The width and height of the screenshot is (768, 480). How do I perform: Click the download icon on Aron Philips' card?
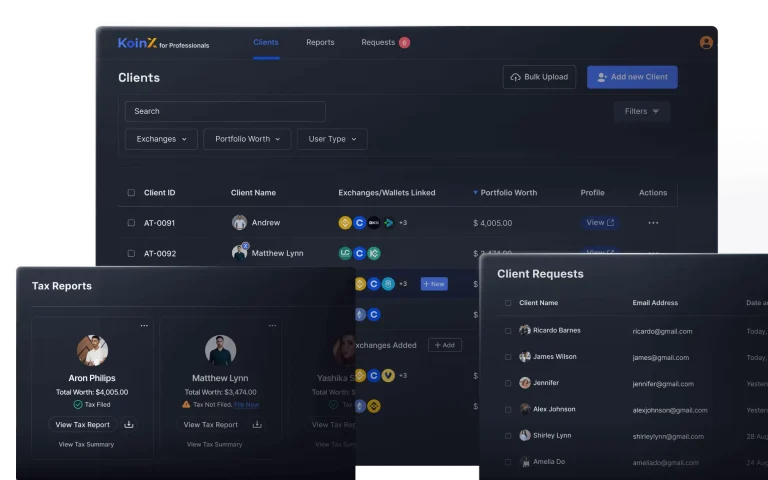pos(129,424)
